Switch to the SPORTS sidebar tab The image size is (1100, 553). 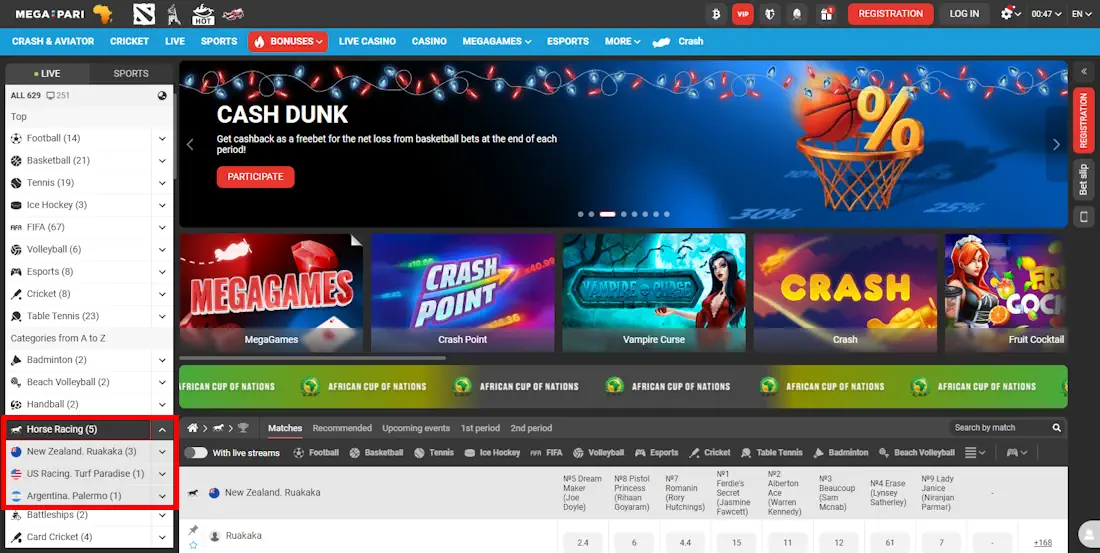(x=131, y=73)
